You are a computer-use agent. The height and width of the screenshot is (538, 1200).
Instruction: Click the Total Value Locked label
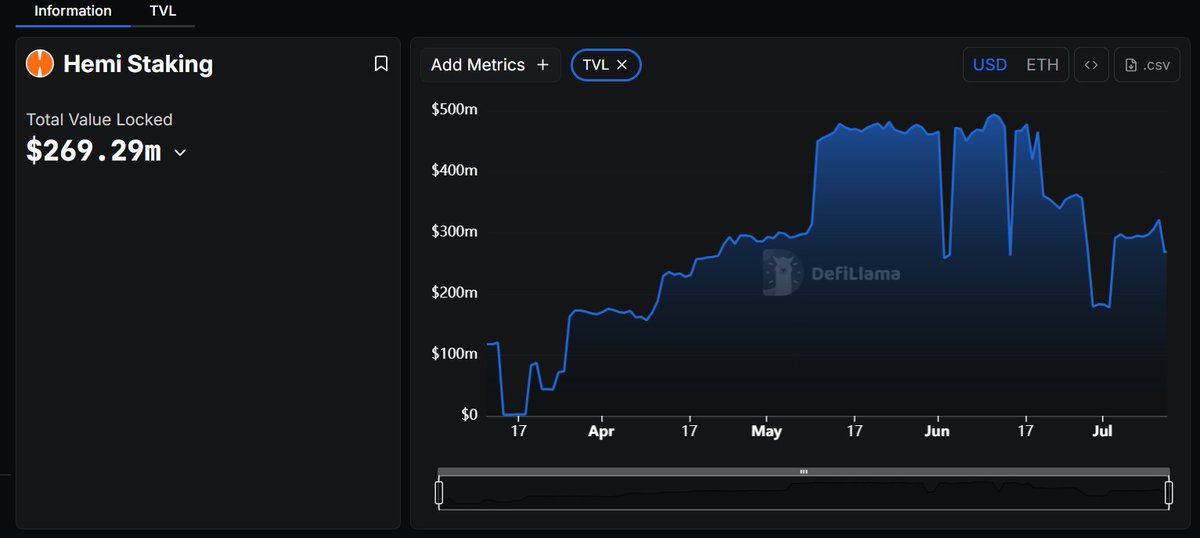pyautogui.click(x=99, y=119)
